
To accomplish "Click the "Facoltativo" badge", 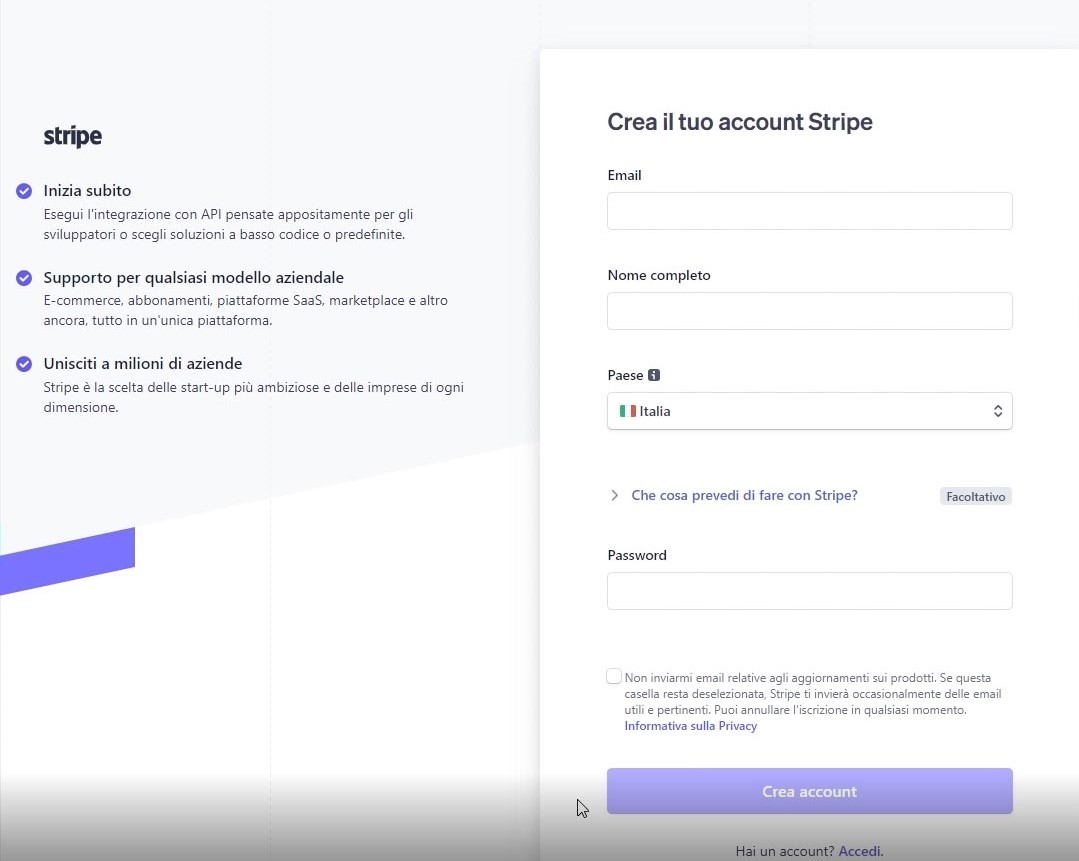I will 975,496.
